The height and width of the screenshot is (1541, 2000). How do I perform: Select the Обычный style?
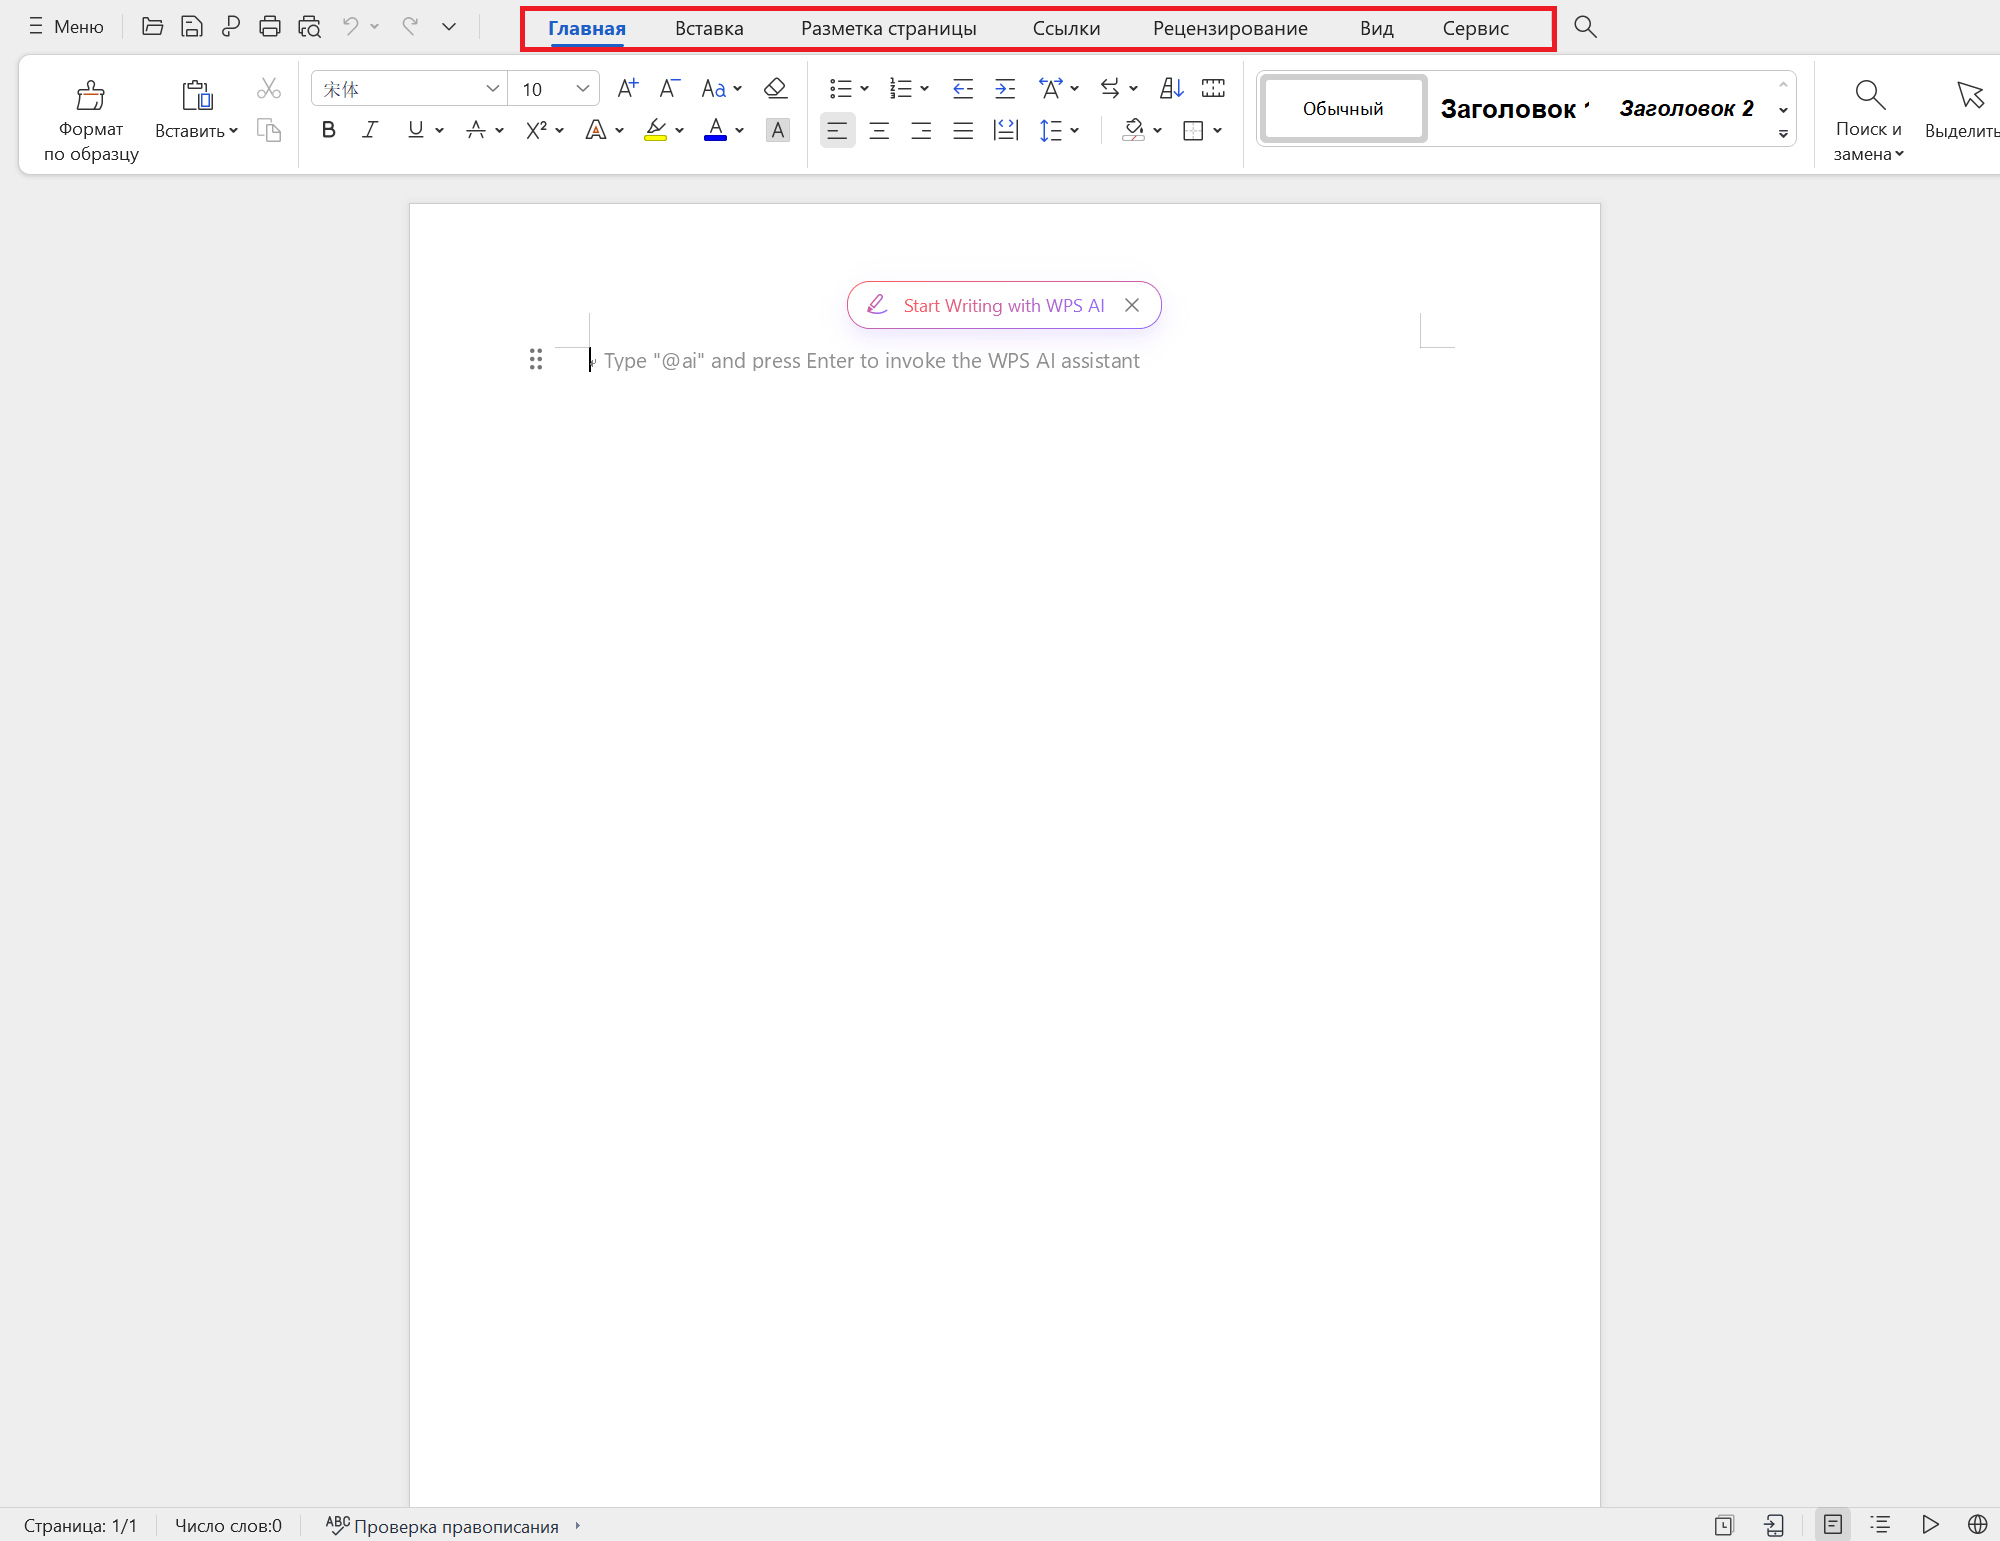1343,108
